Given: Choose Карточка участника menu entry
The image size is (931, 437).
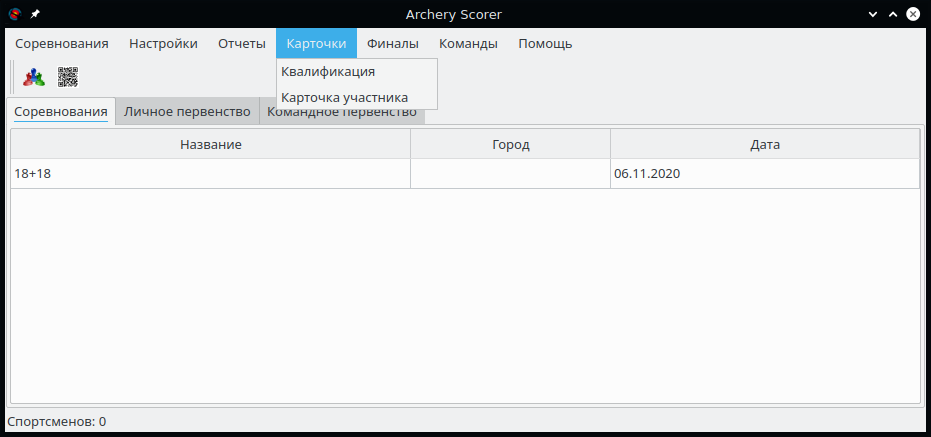Looking at the screenshot, I should point(344,98).
